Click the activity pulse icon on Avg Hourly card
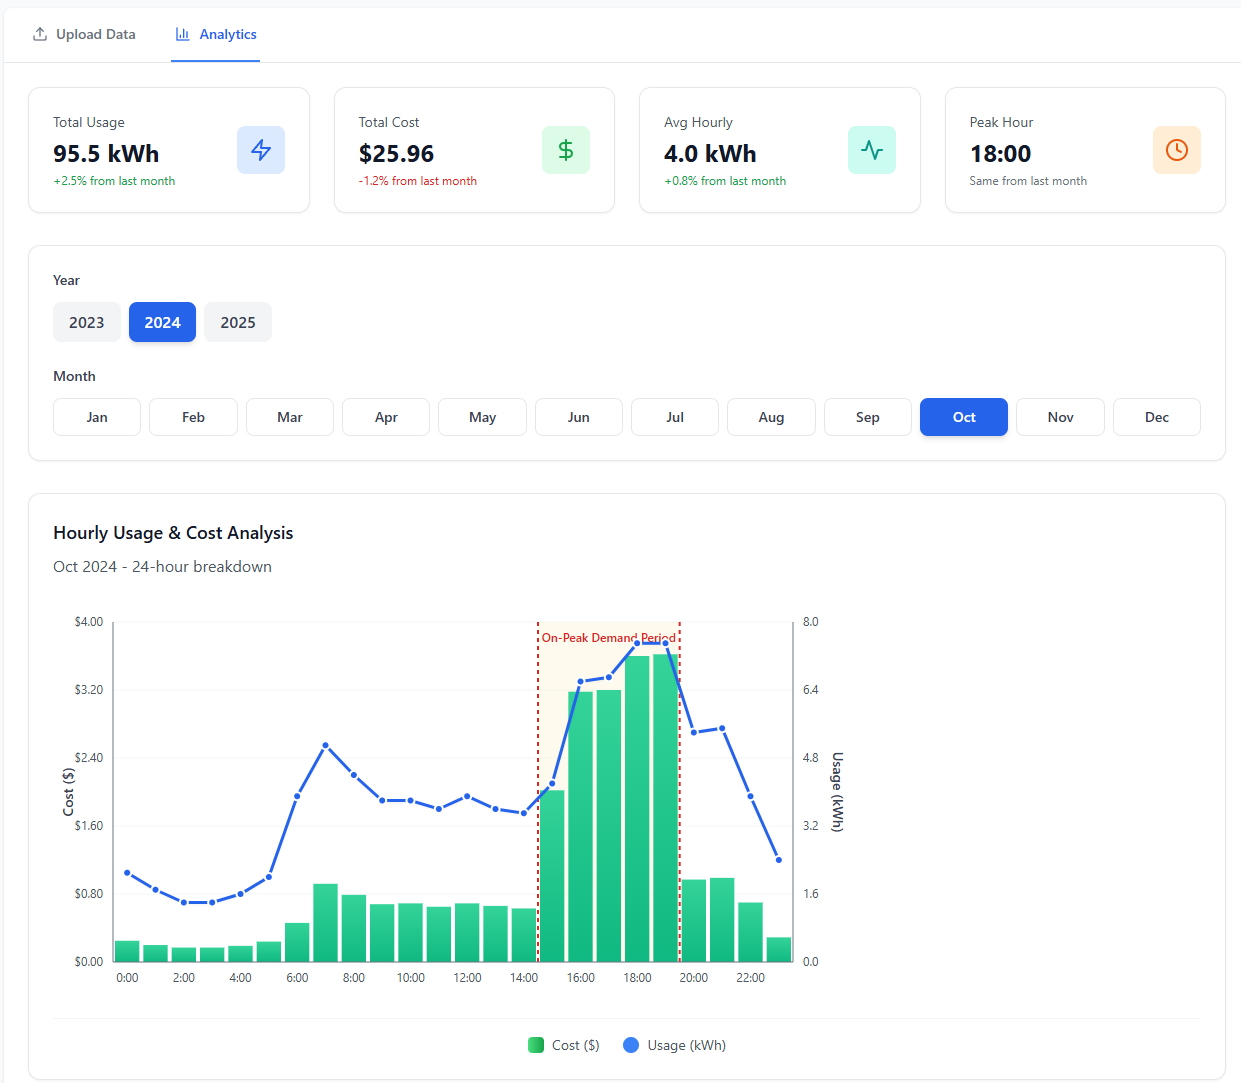This screenshot has width=1241, height=1083. point(871,150)
